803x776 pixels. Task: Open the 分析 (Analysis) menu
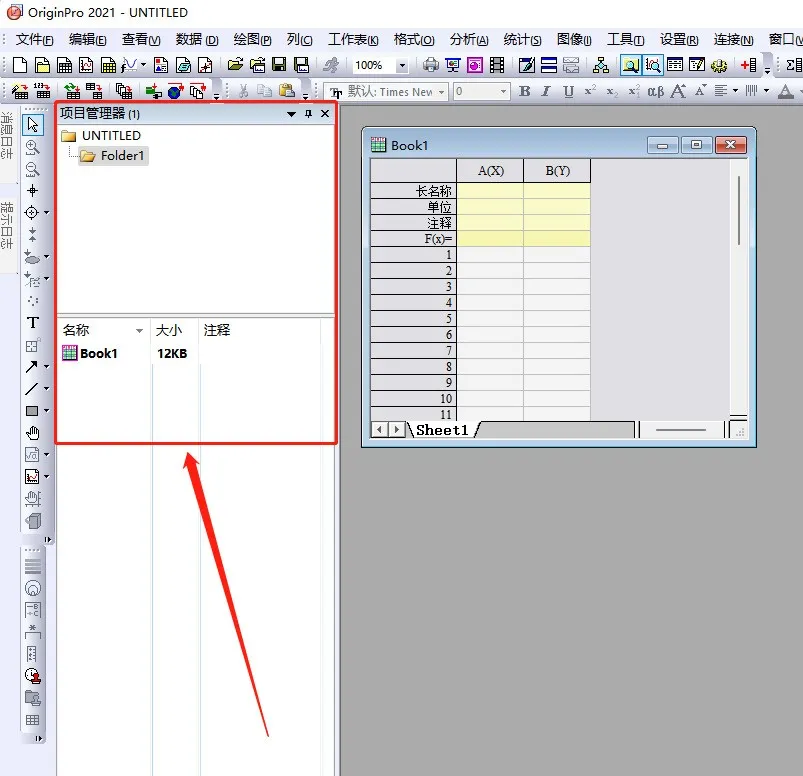point(468,40)
